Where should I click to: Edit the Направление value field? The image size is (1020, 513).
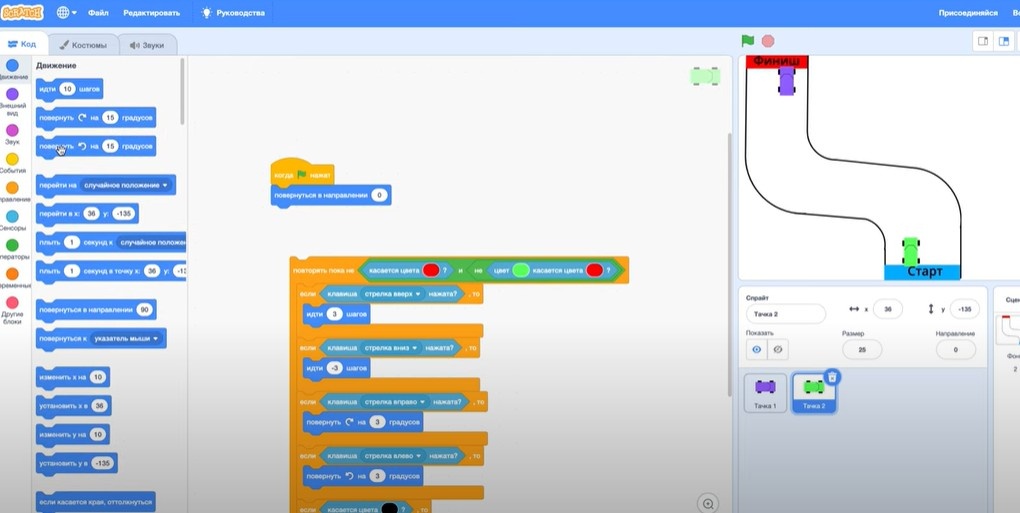pyautogui.click(x=956, y=350)
